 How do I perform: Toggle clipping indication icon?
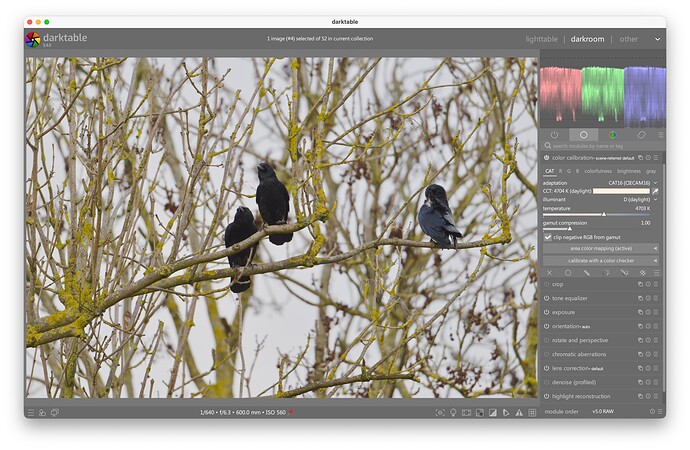[493, 413]
